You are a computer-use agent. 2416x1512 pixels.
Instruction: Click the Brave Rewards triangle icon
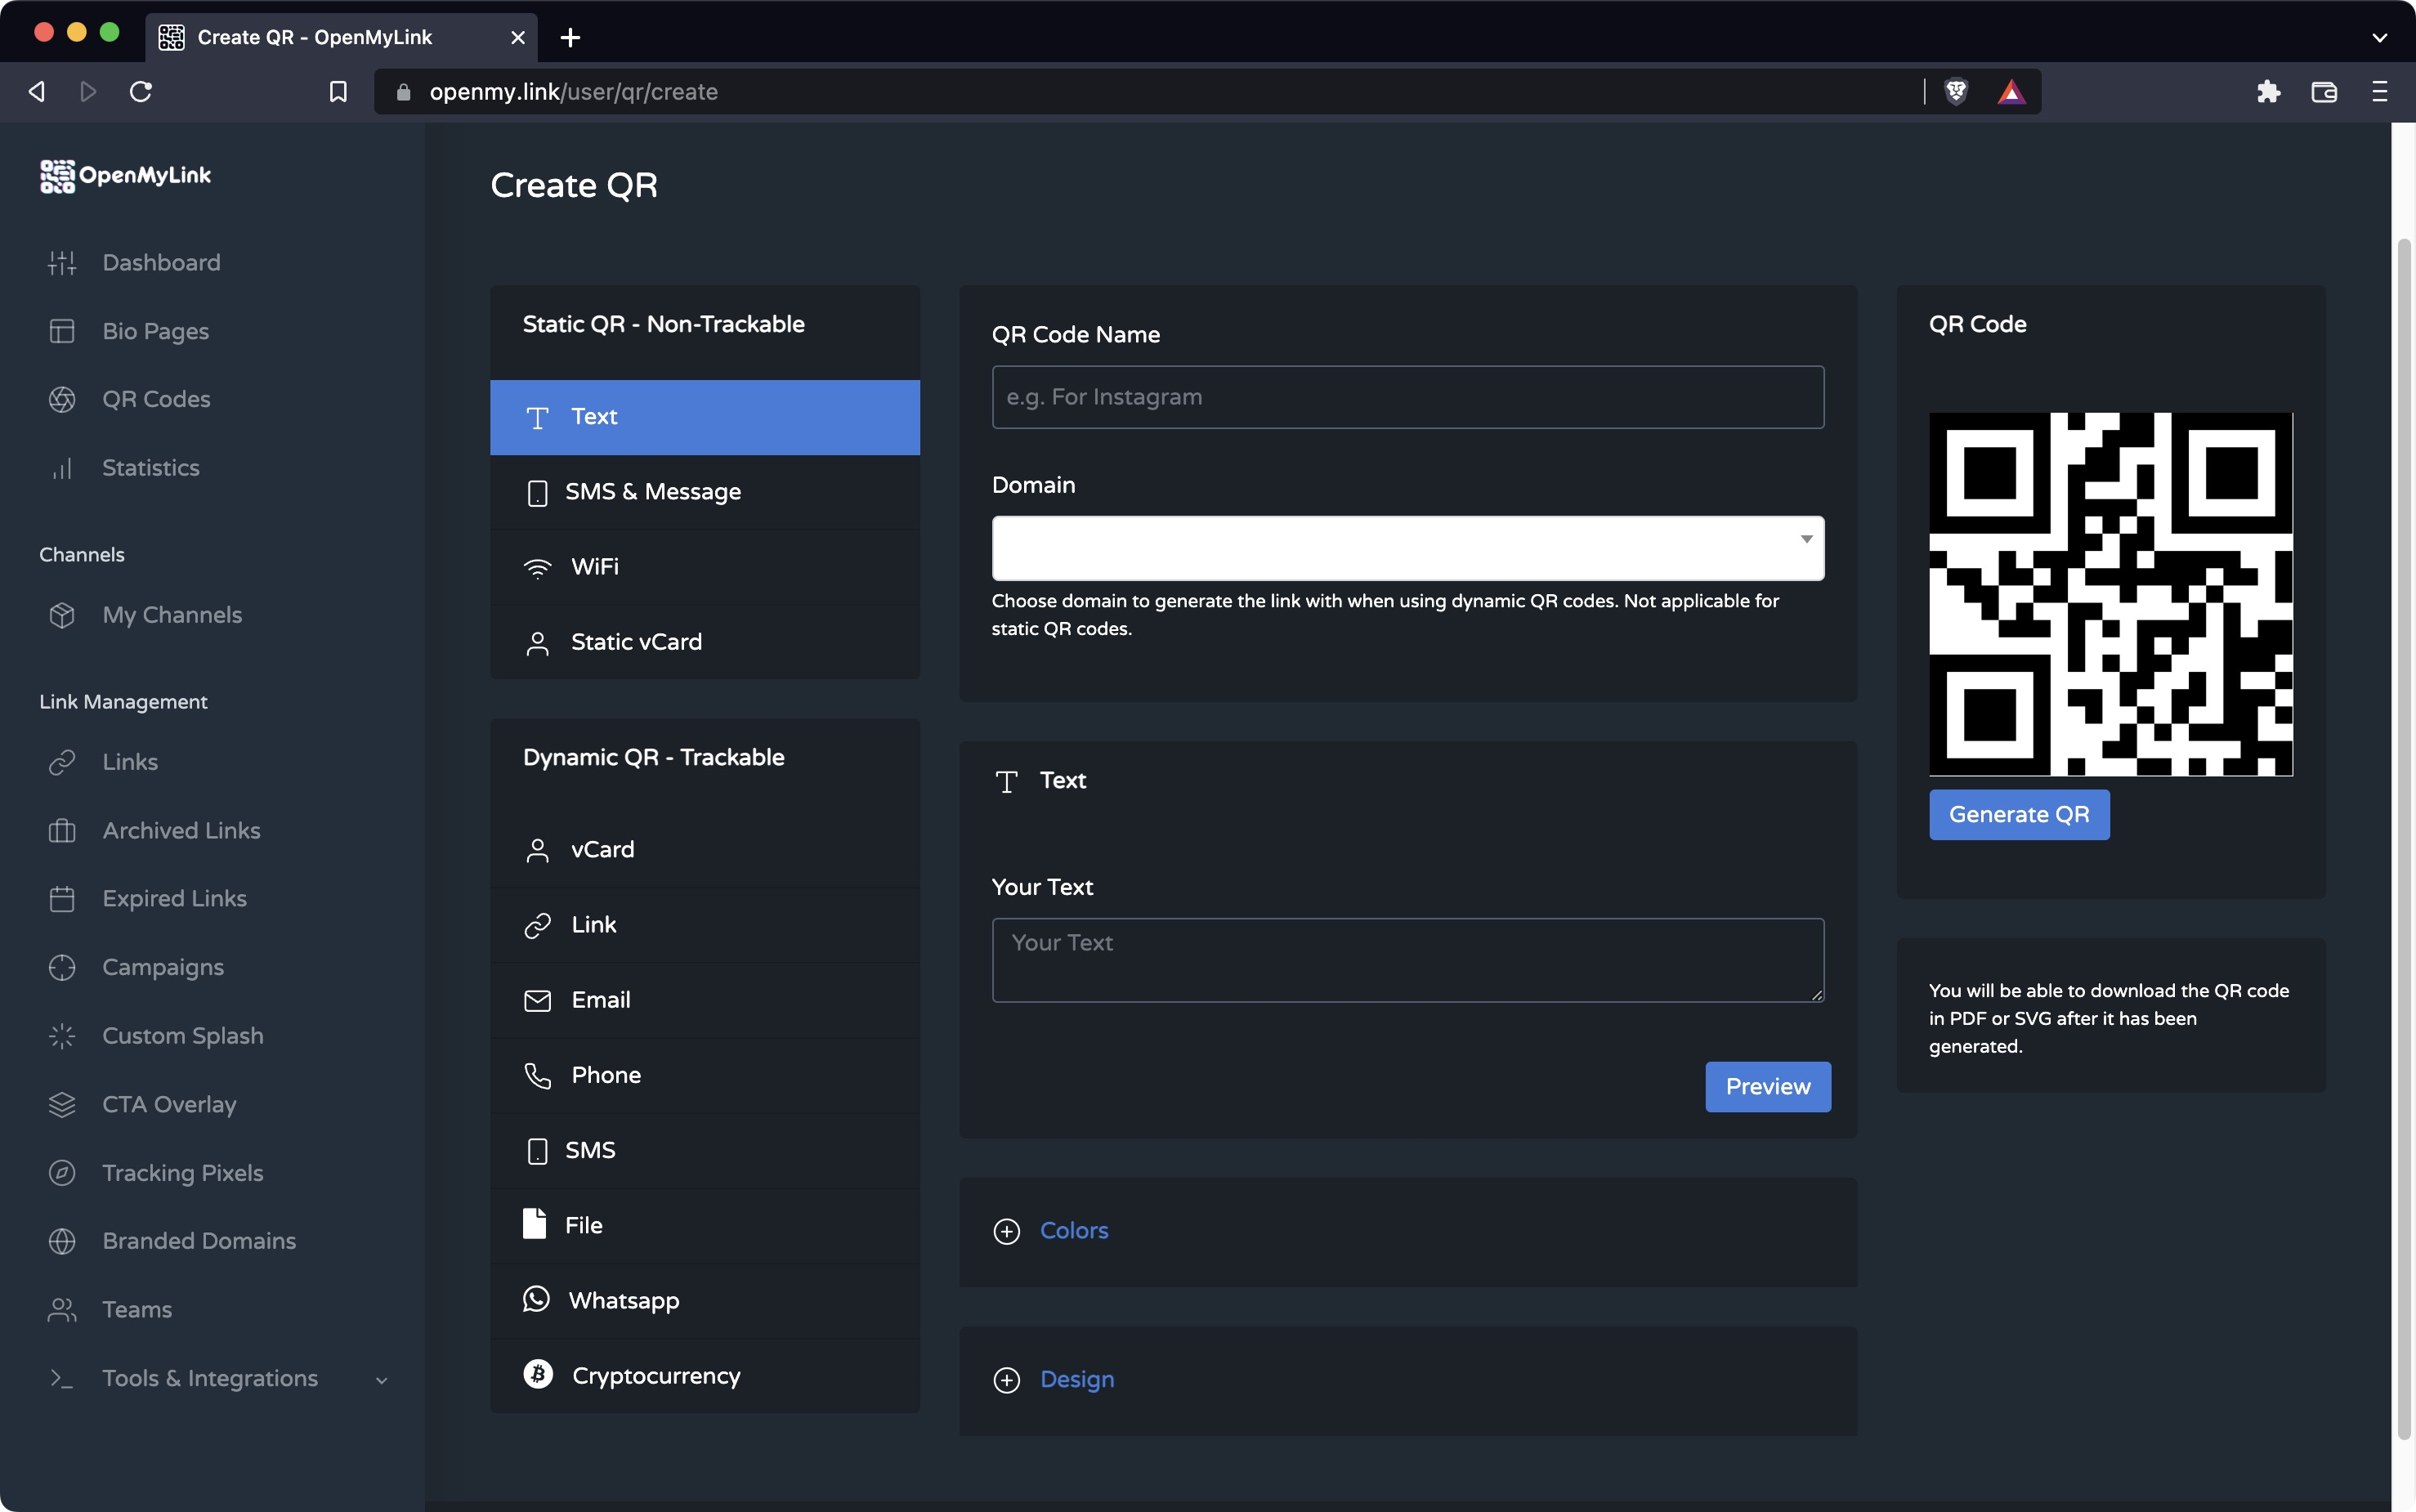[2011, 92]
